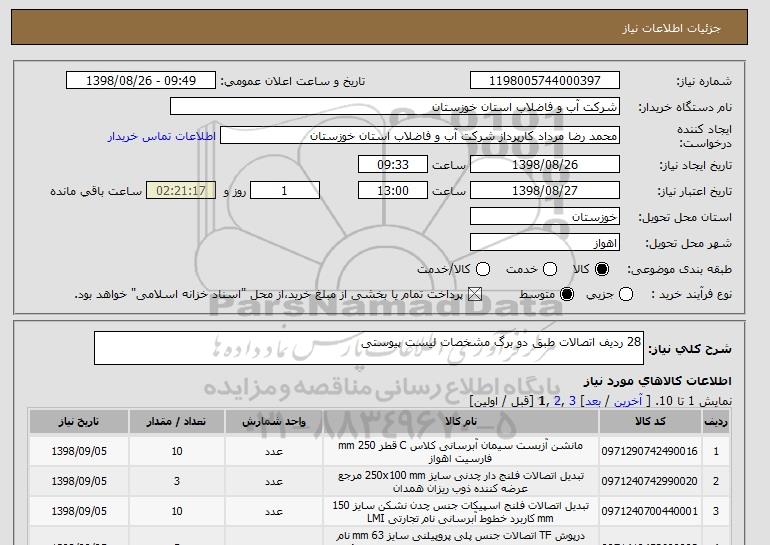Select the کالا/خدمت radio button

pos(483,269)
